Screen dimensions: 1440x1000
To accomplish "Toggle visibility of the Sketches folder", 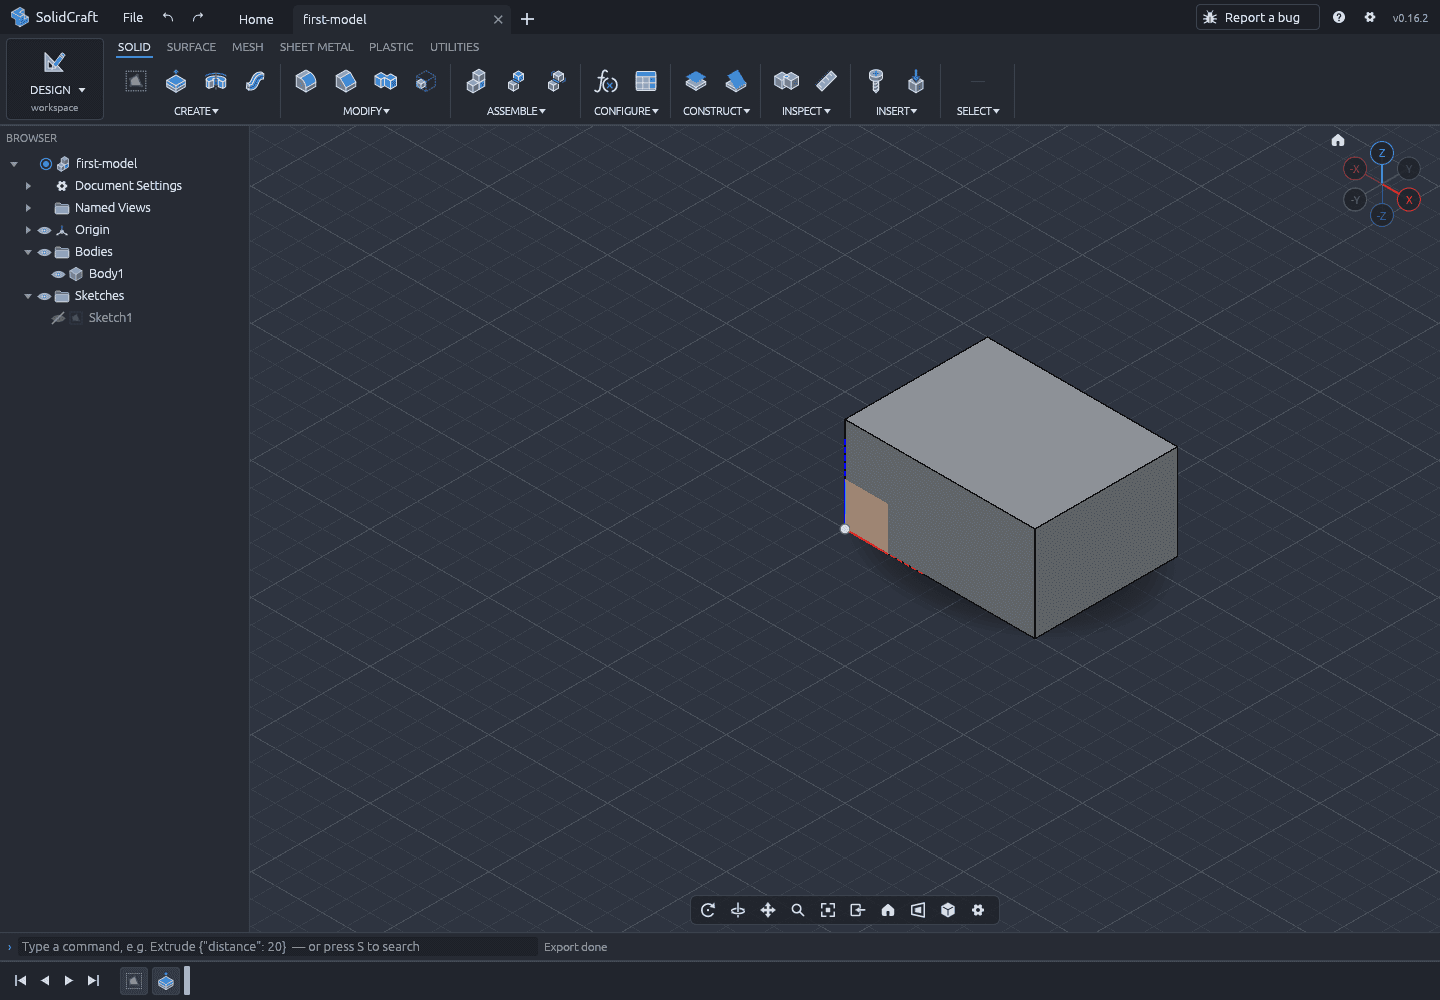I will tap(44, 296).
